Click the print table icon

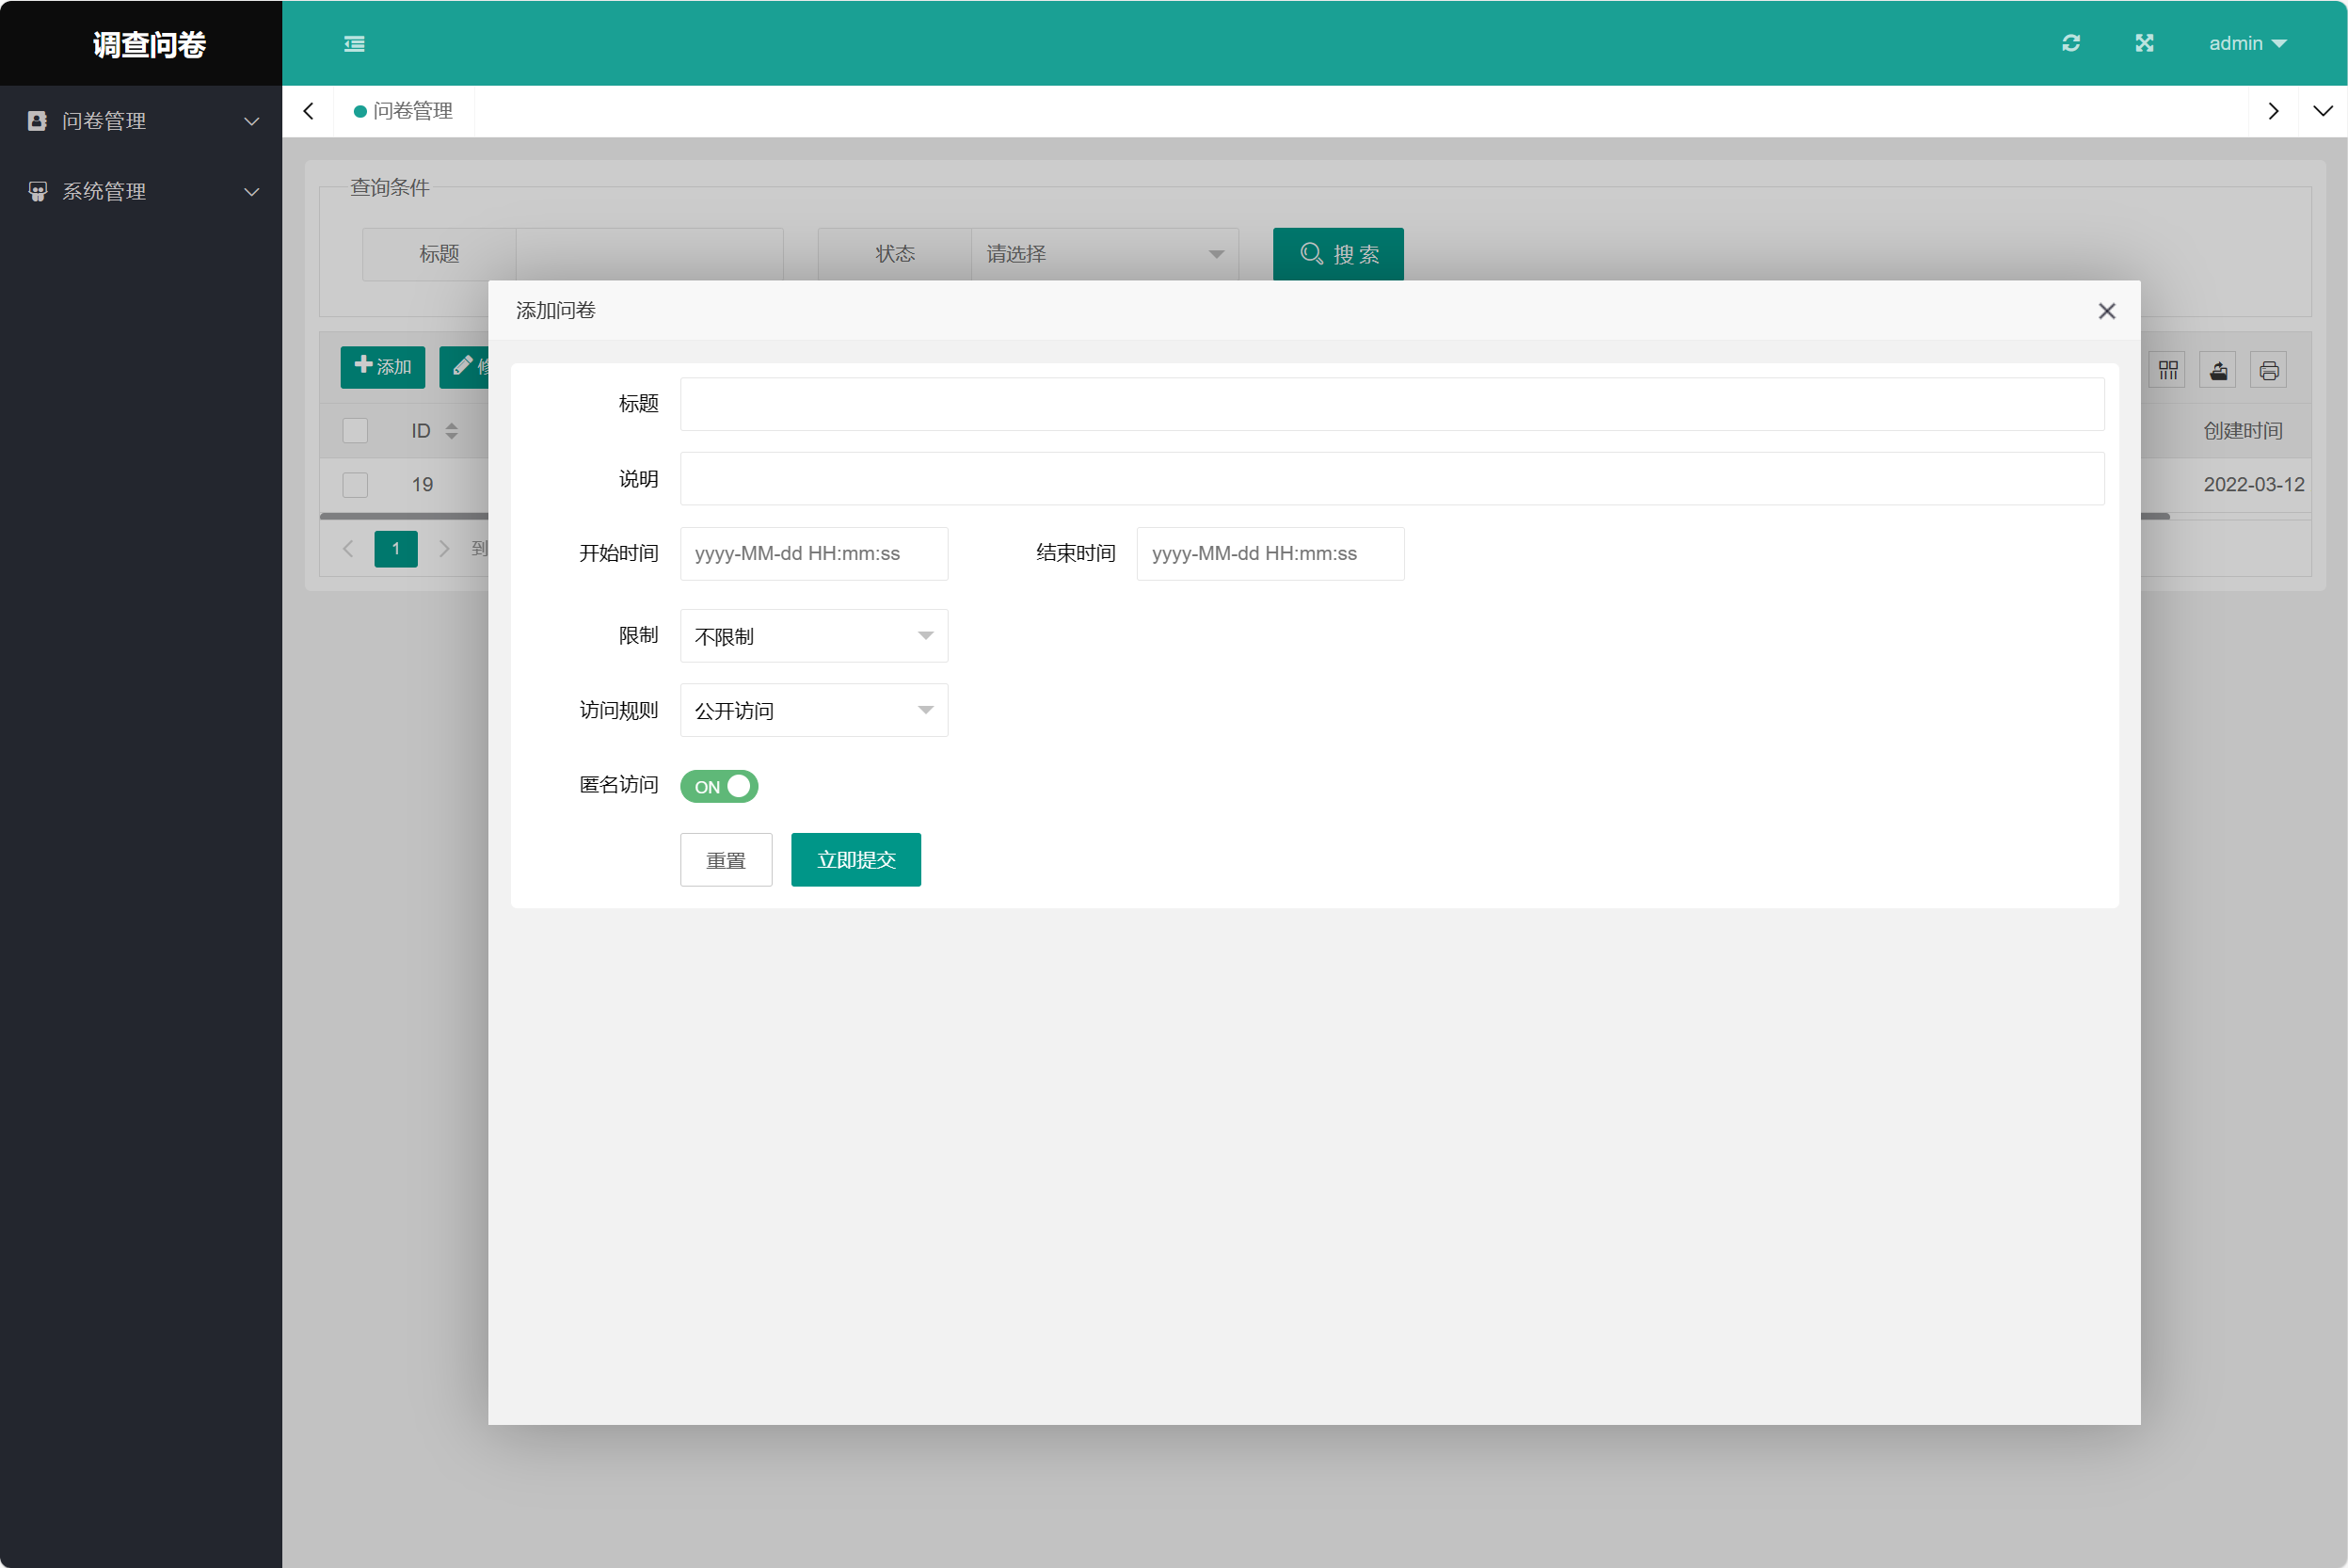click(2269, 371)
